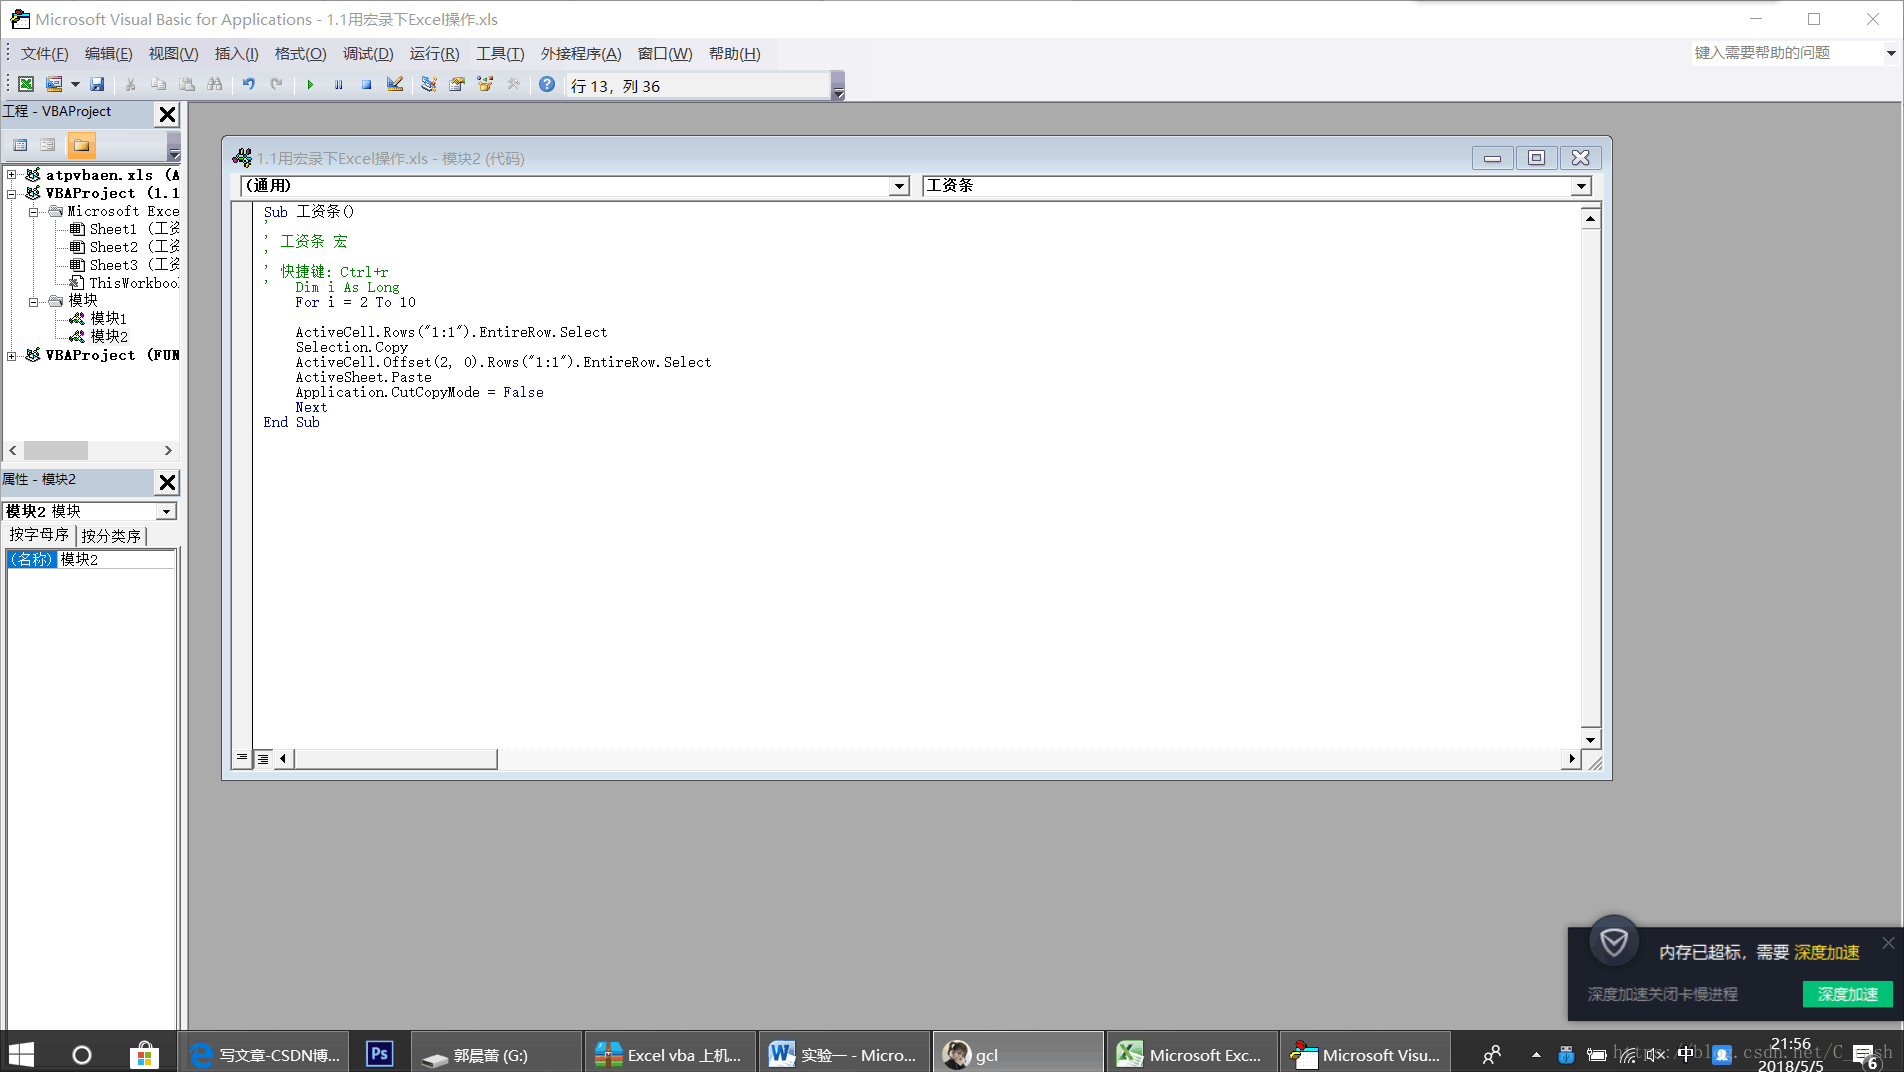1904x1072 pixels.
Task: Expand the VBAProject (FUN node
Action: coord(12,355)
